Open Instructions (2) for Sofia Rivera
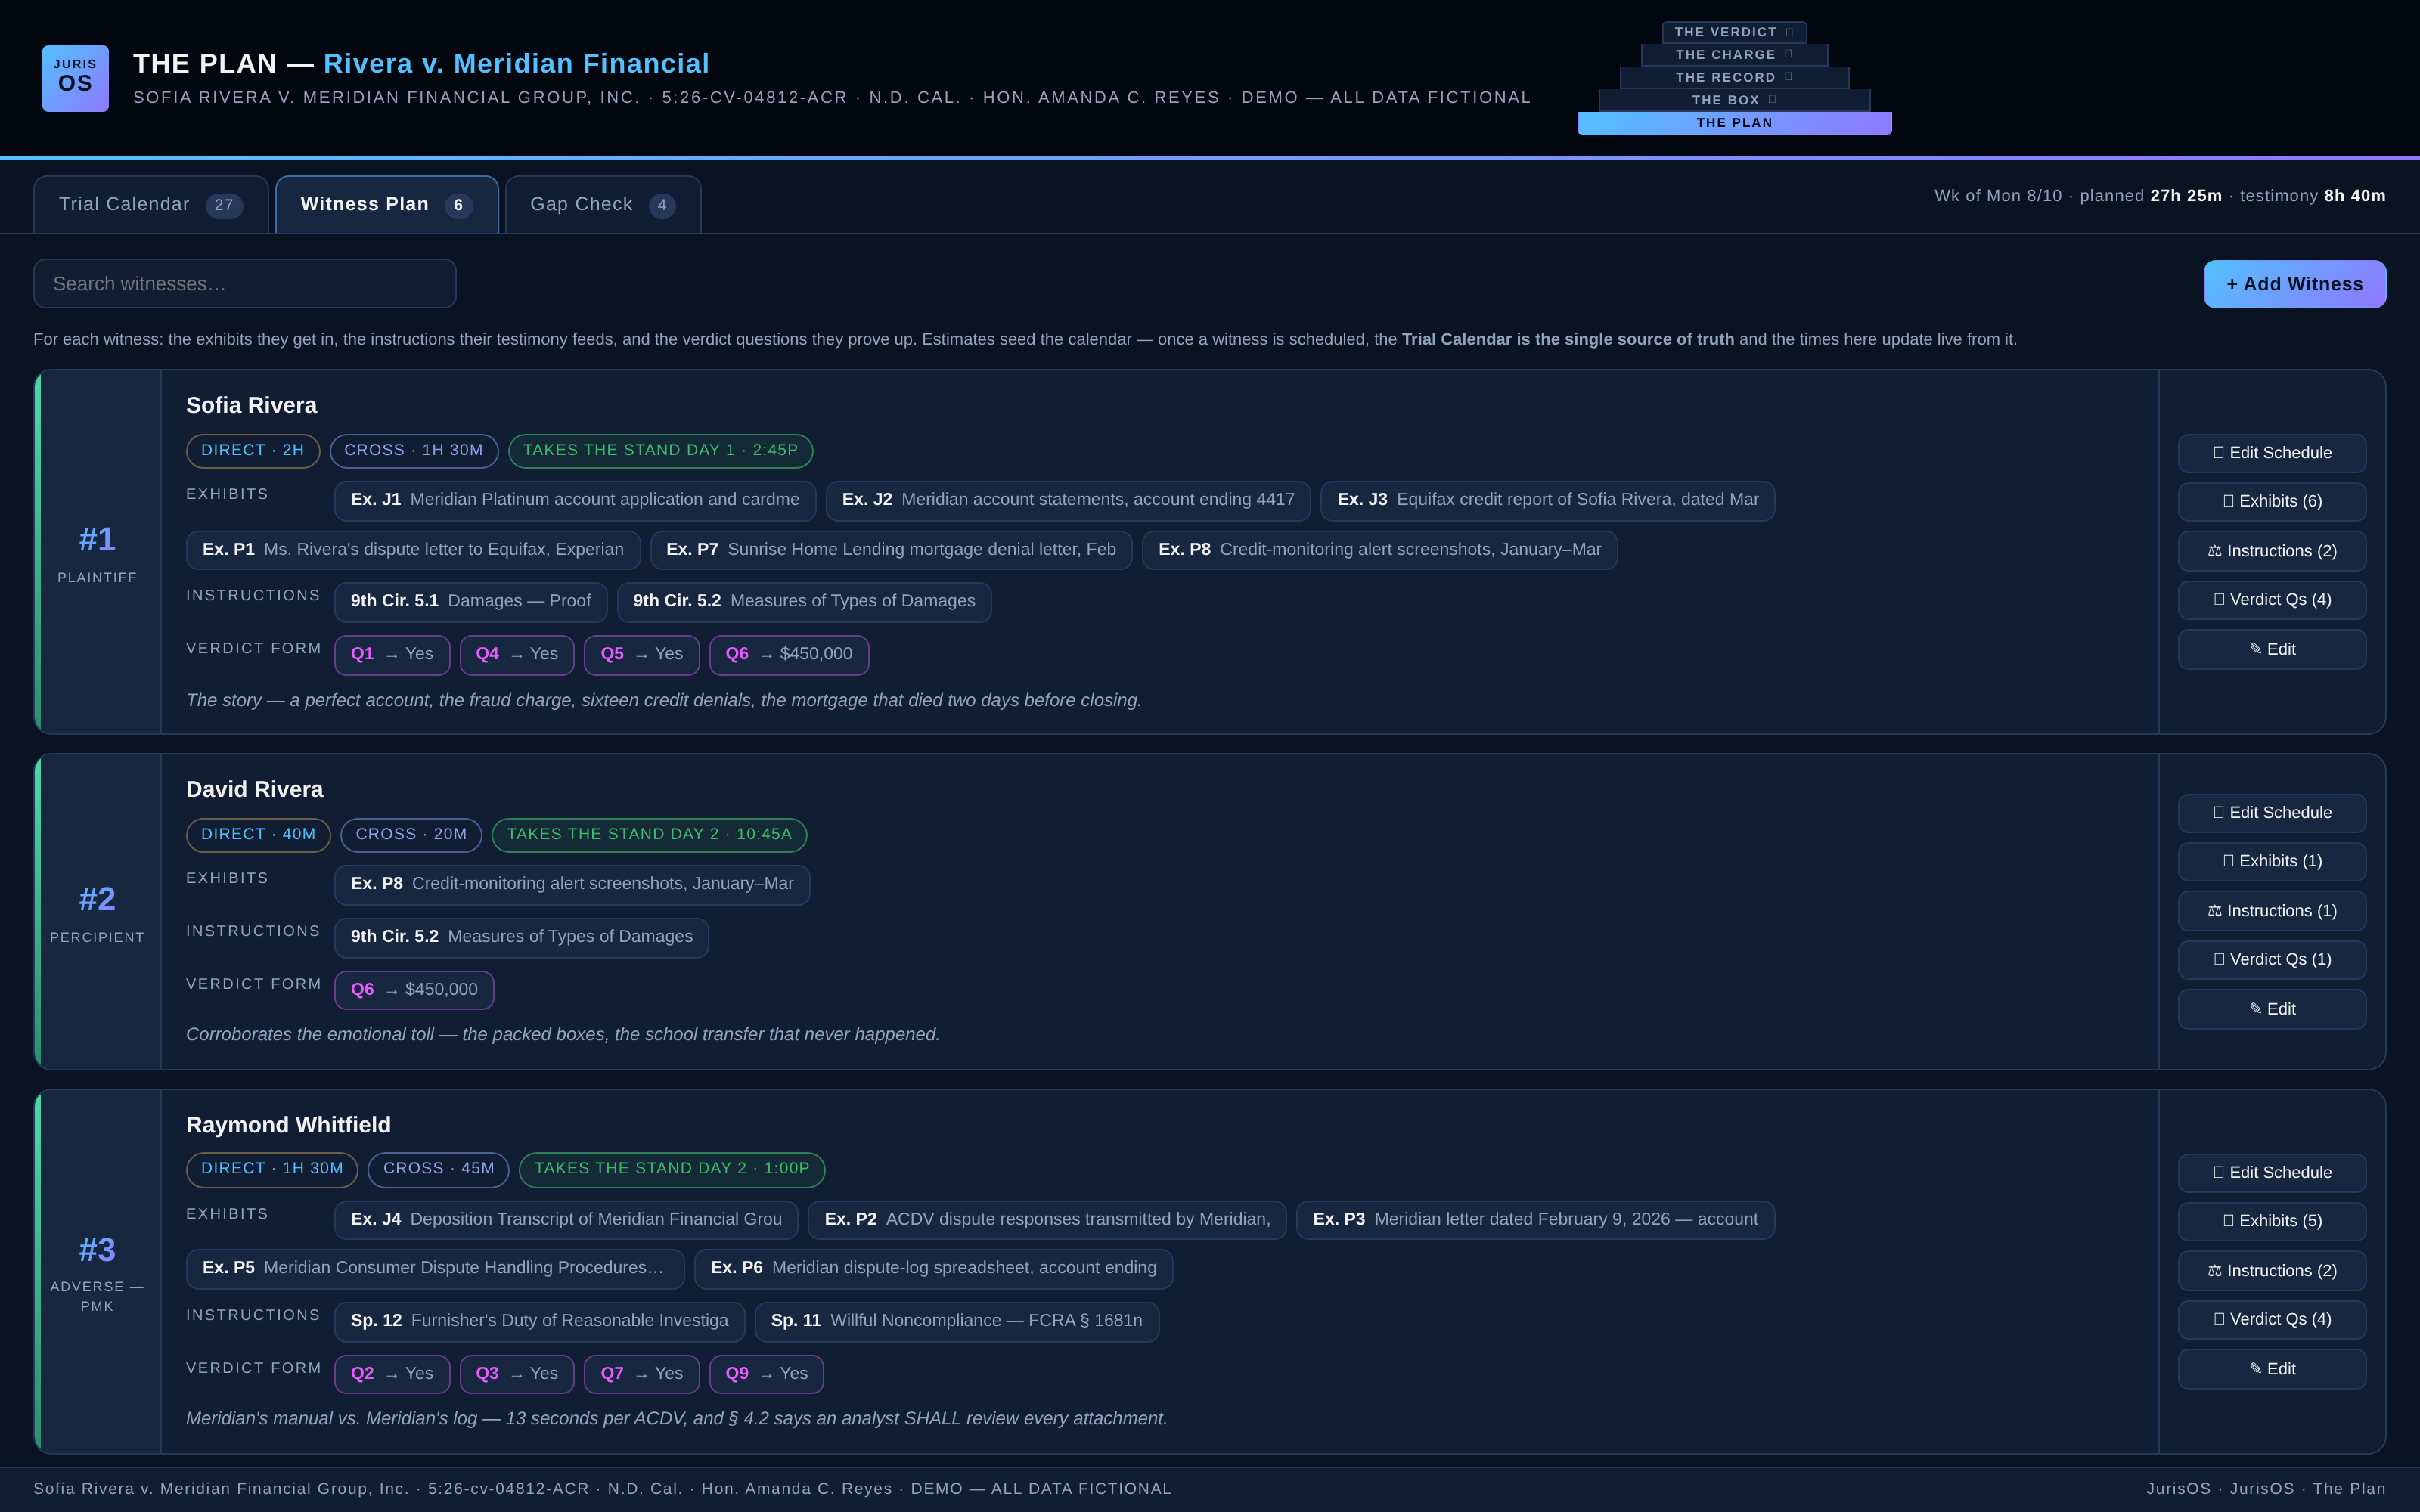This screenshot has height=1512, width=2420. pyautogui.click(x=2272, y=551)
